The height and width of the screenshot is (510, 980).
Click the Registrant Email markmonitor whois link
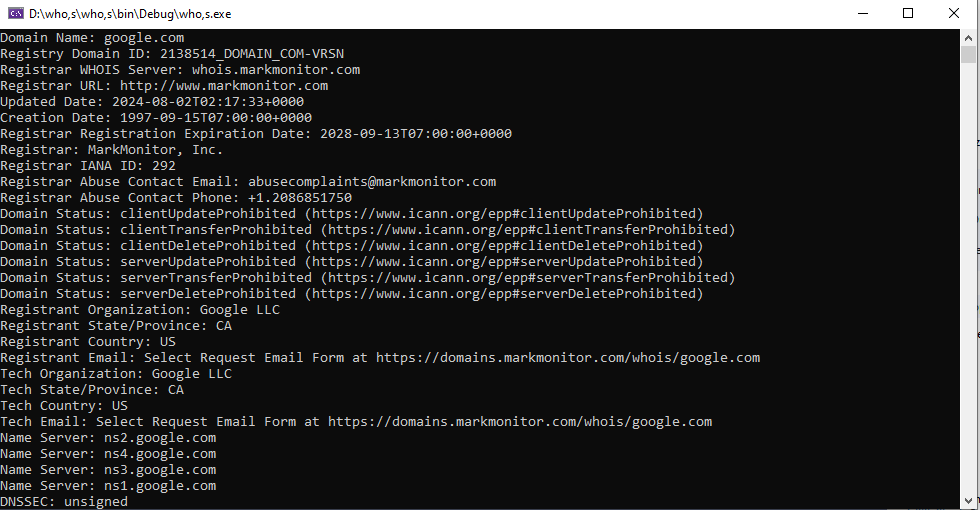[x=568, y=358]
